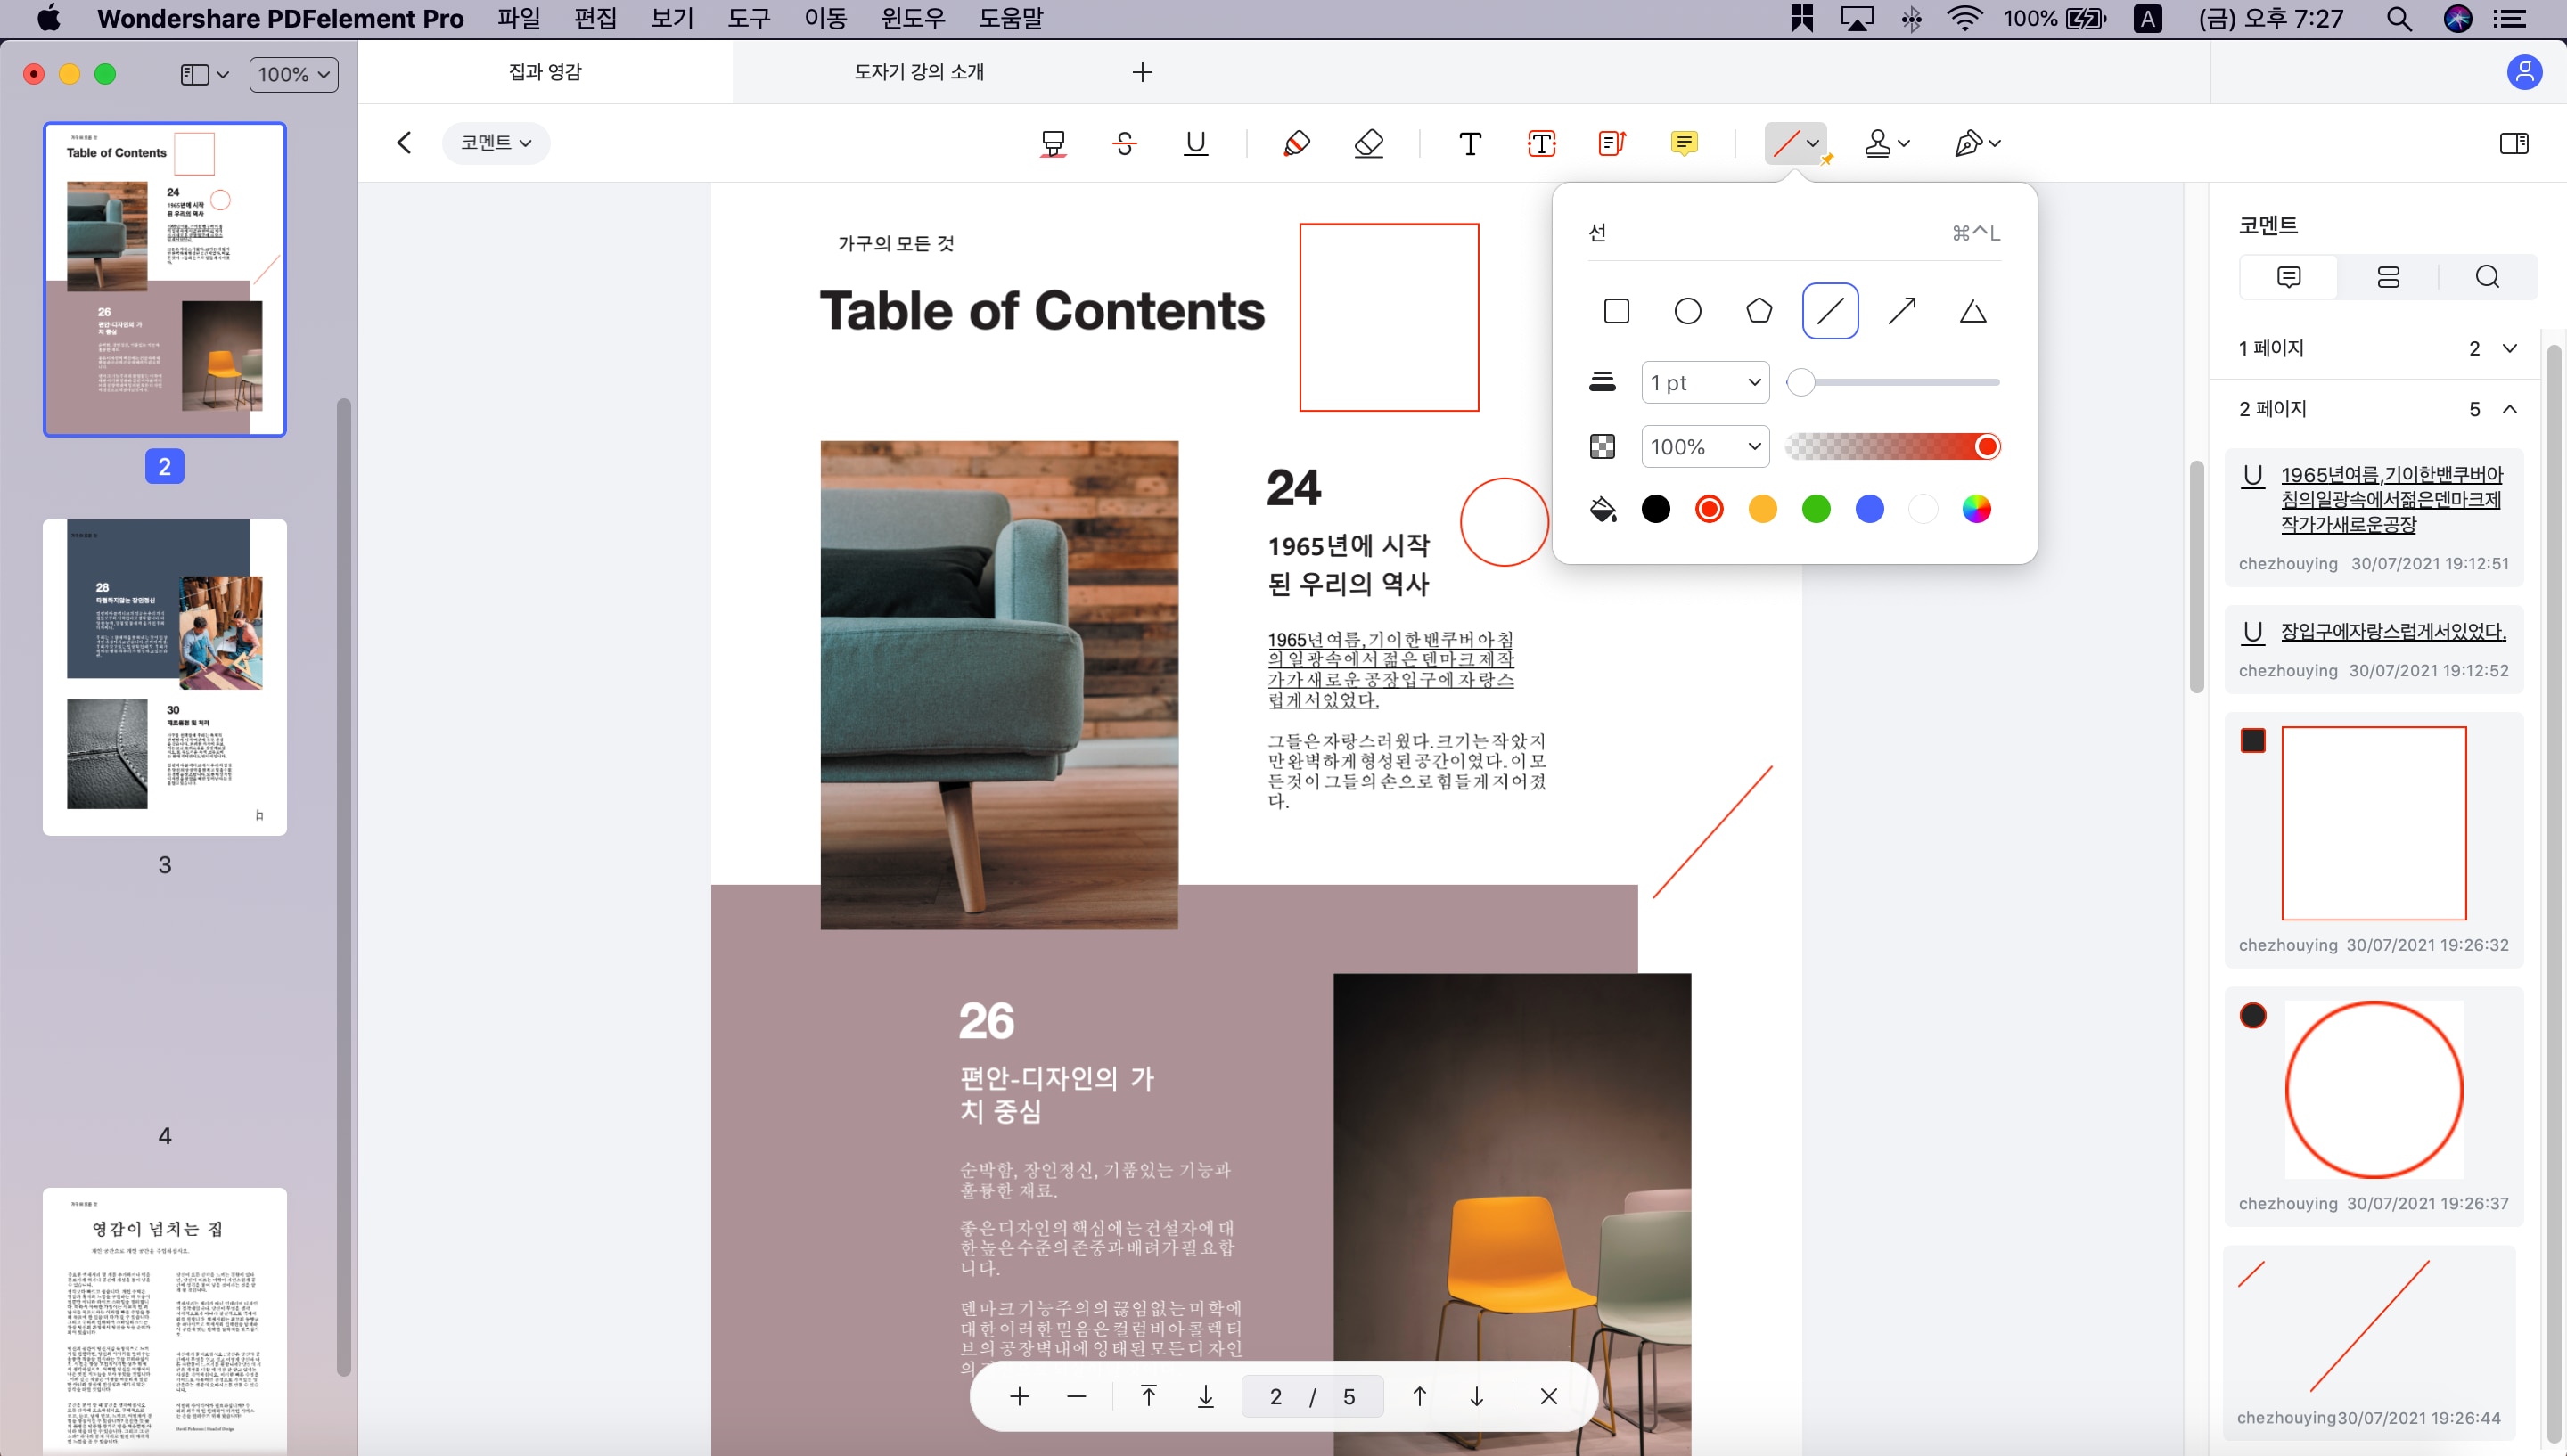Collapse the 2 페이지 comment group
The image size is (2567, 1456).
(x=2509, y=409)
